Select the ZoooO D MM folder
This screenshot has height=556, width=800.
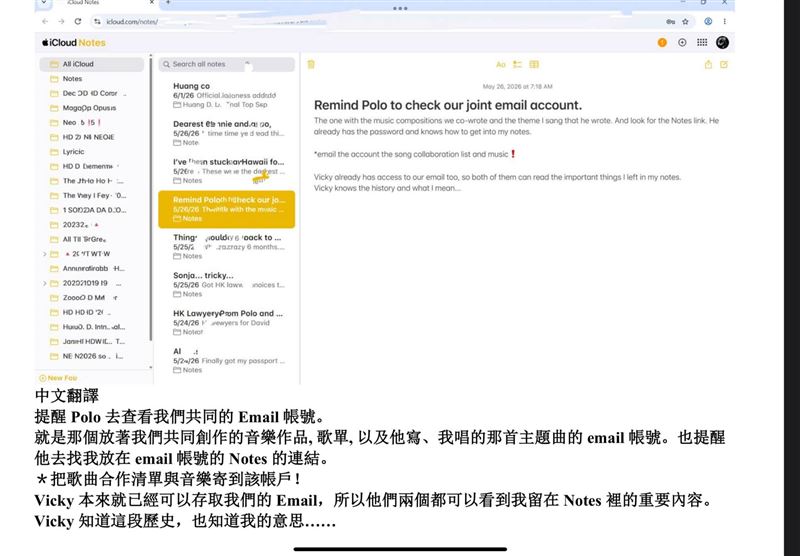click(x=92, y=298)
